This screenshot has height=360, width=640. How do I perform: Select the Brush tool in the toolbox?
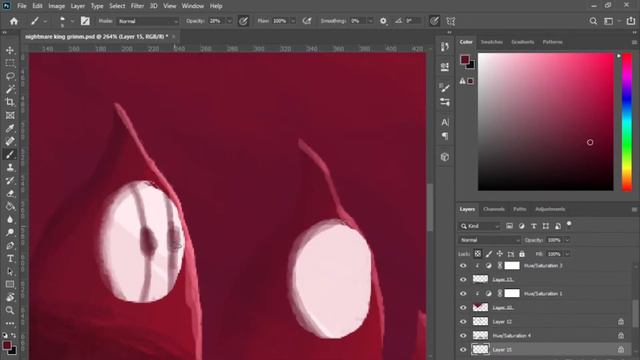pos(10,155)
